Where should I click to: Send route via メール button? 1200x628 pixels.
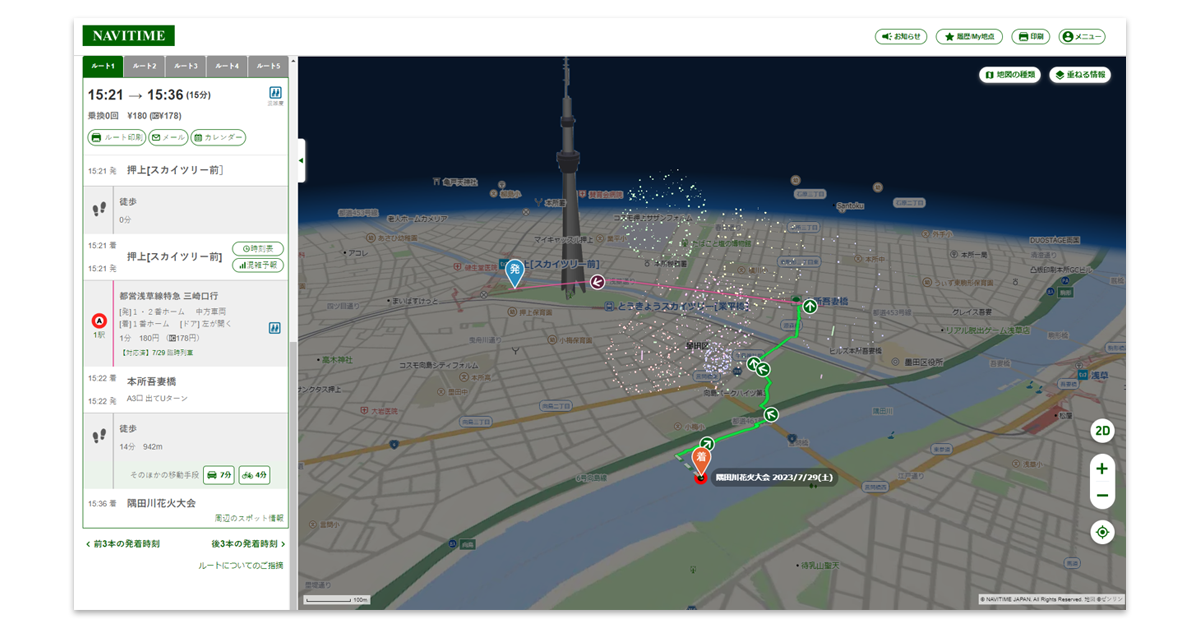(168, 137)
